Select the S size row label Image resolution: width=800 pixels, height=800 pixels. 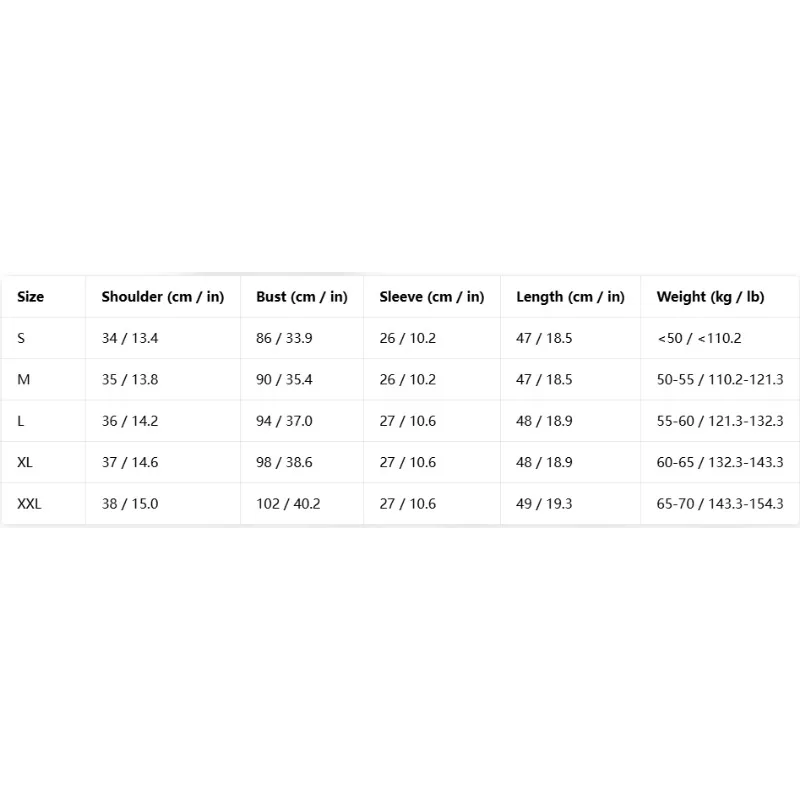(21, 338)
